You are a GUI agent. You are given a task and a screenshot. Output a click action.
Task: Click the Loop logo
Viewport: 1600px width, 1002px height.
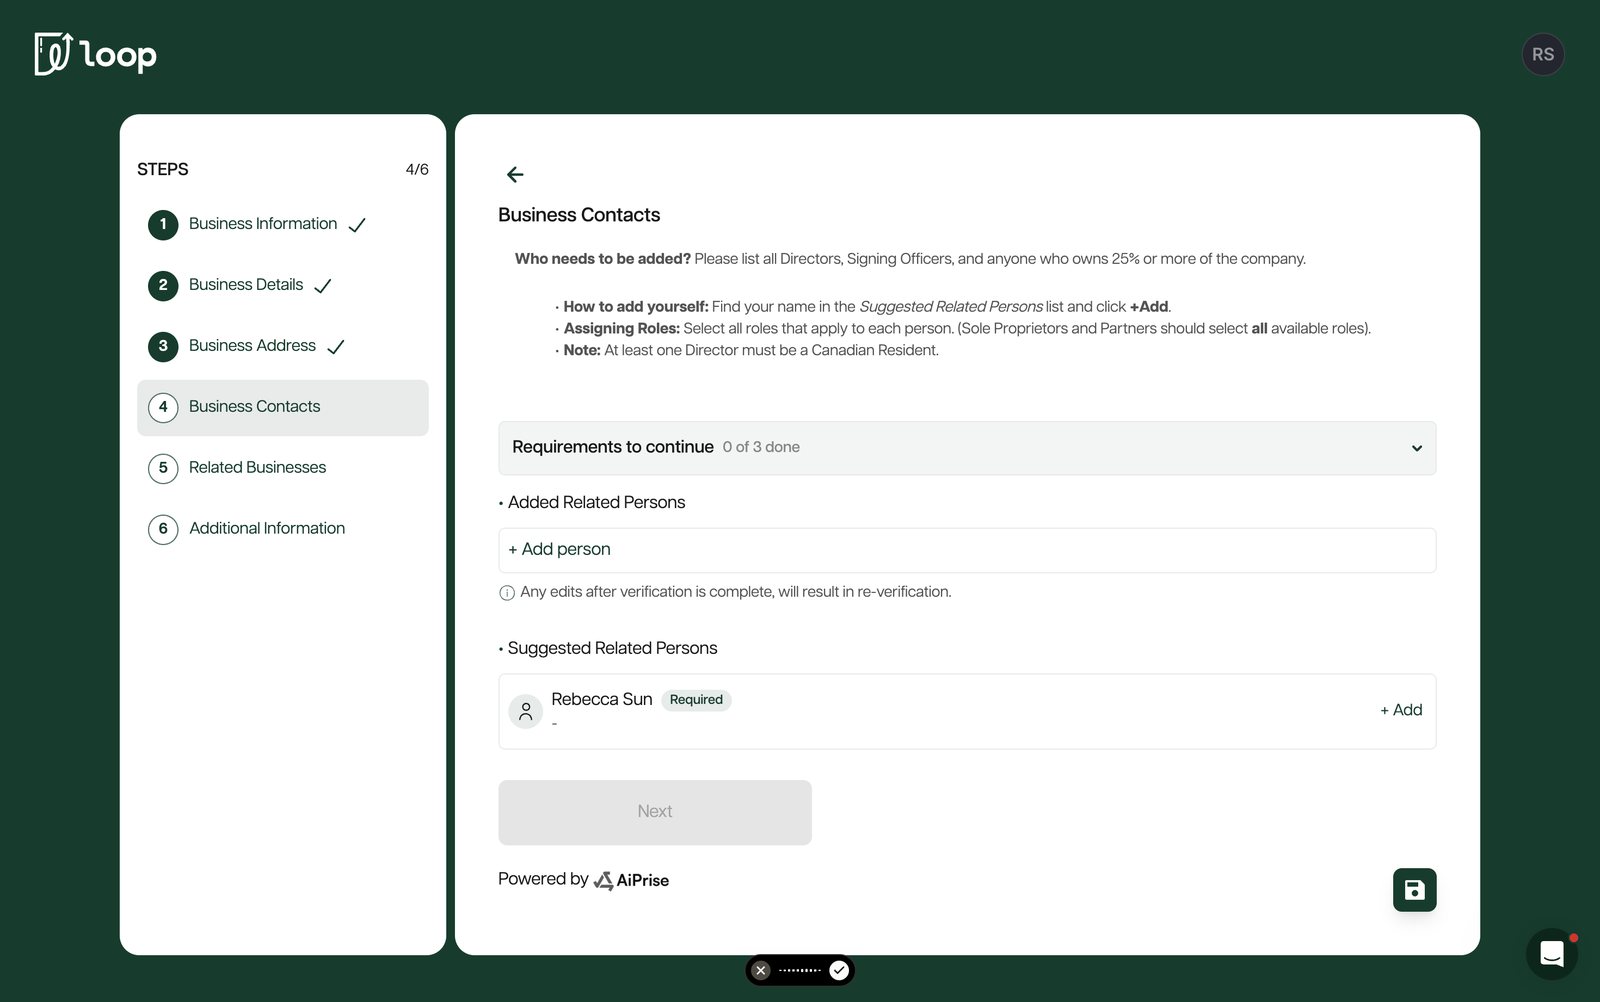click(x=96, y=54)
